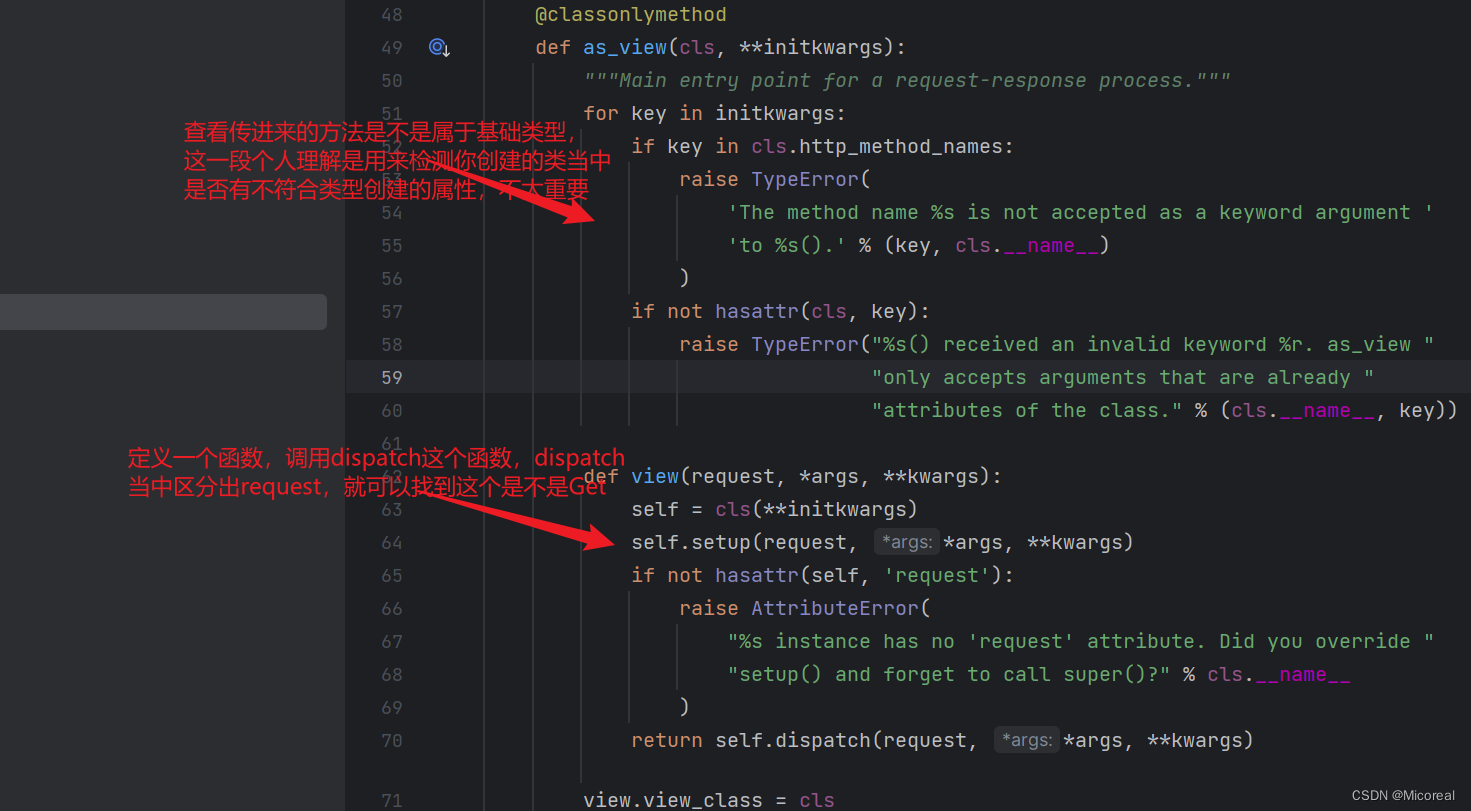Click the 'request' string on line 65
The image size is (1471, 811).
pyautogui.click(x=943, y=575)
